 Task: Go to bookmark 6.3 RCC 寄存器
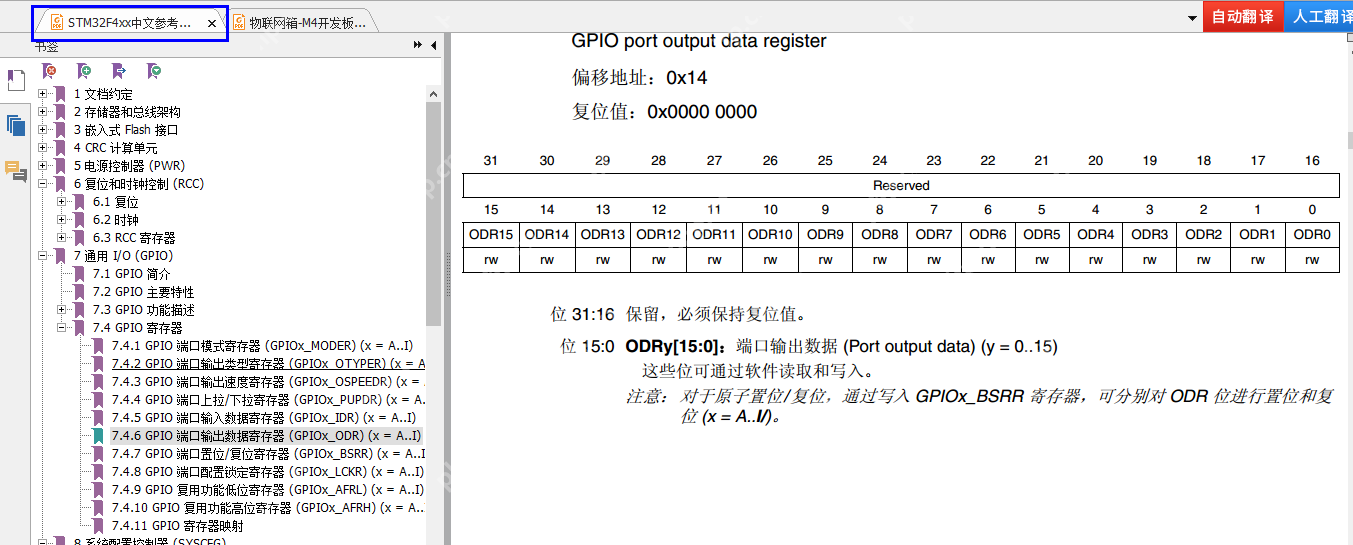(134, 238)
